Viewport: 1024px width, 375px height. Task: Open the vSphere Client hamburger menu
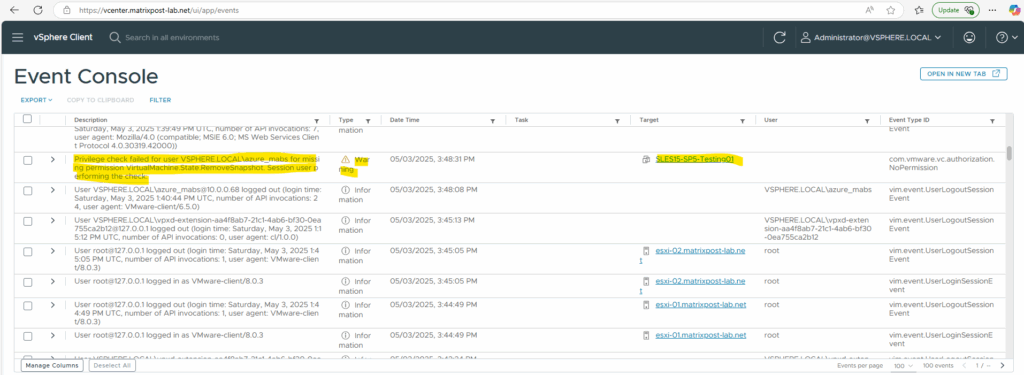(x=18, y=38)
